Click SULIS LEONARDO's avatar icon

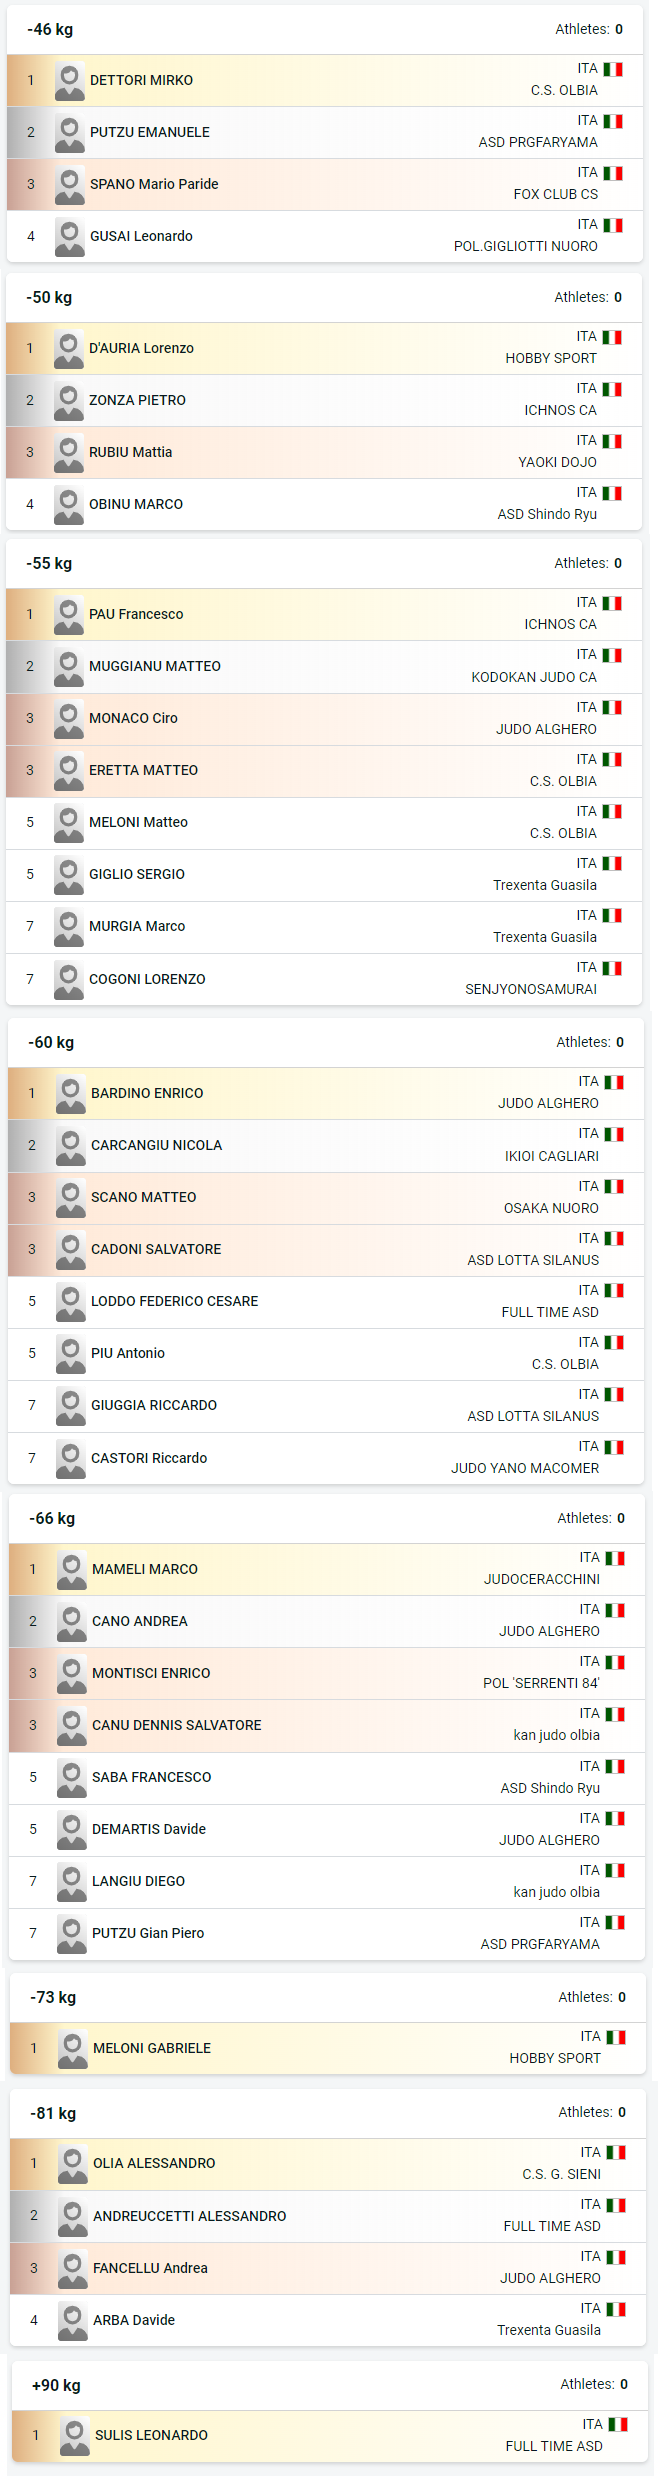point(75,2436)
